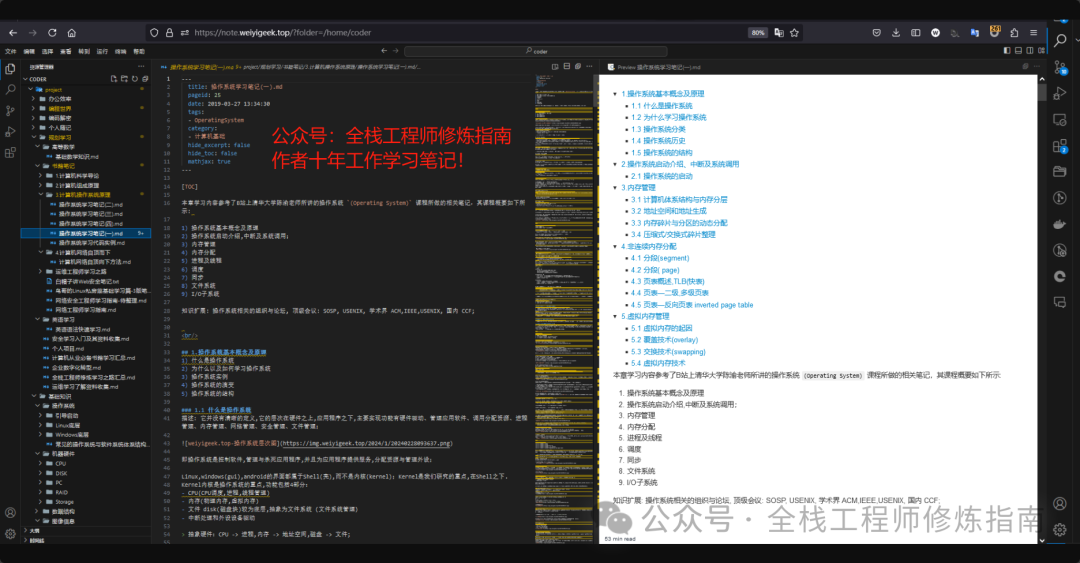Open the Docker icon in the right sidebar
Screen dimensions: 1080x563
point(1060,224)
